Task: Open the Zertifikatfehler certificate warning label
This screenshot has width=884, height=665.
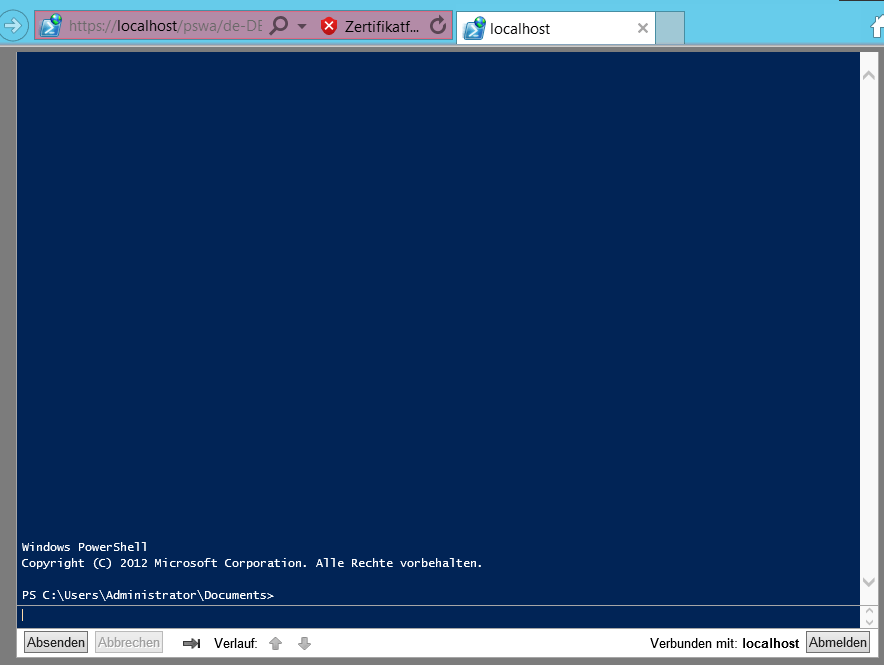Action: (381, 26)
